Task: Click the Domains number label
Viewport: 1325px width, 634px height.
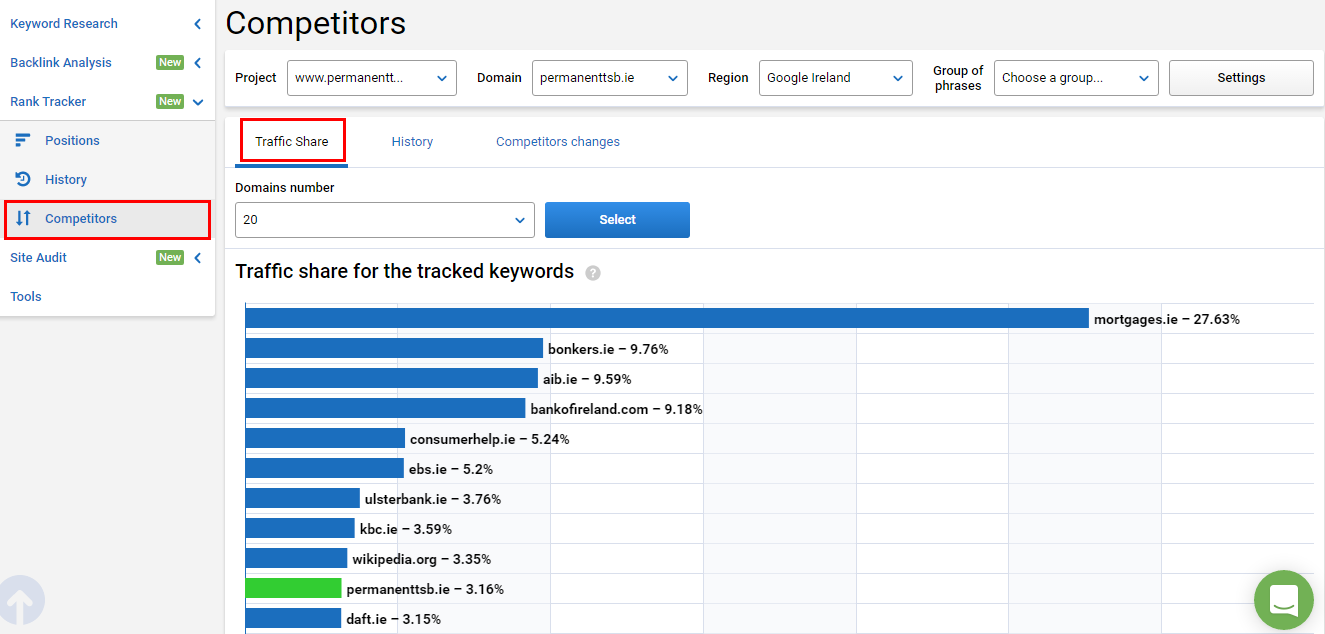Action: point(285,187)
